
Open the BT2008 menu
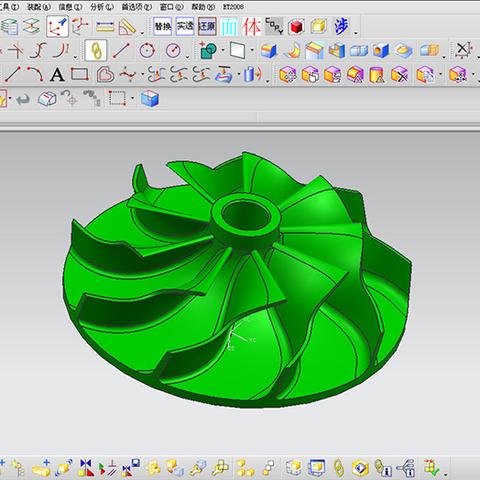tap(233, 7)
